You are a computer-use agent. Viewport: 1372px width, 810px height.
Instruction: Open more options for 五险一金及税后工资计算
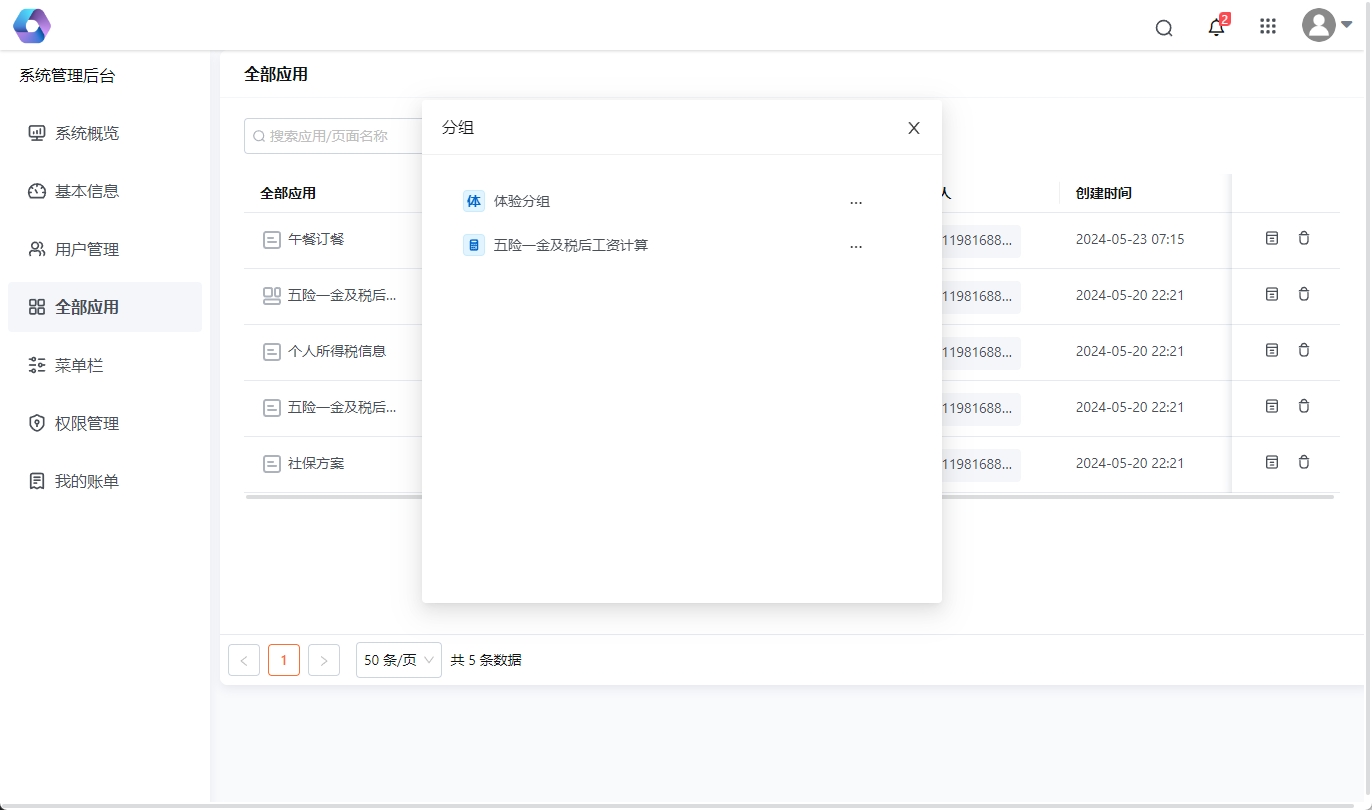[856, 246]
